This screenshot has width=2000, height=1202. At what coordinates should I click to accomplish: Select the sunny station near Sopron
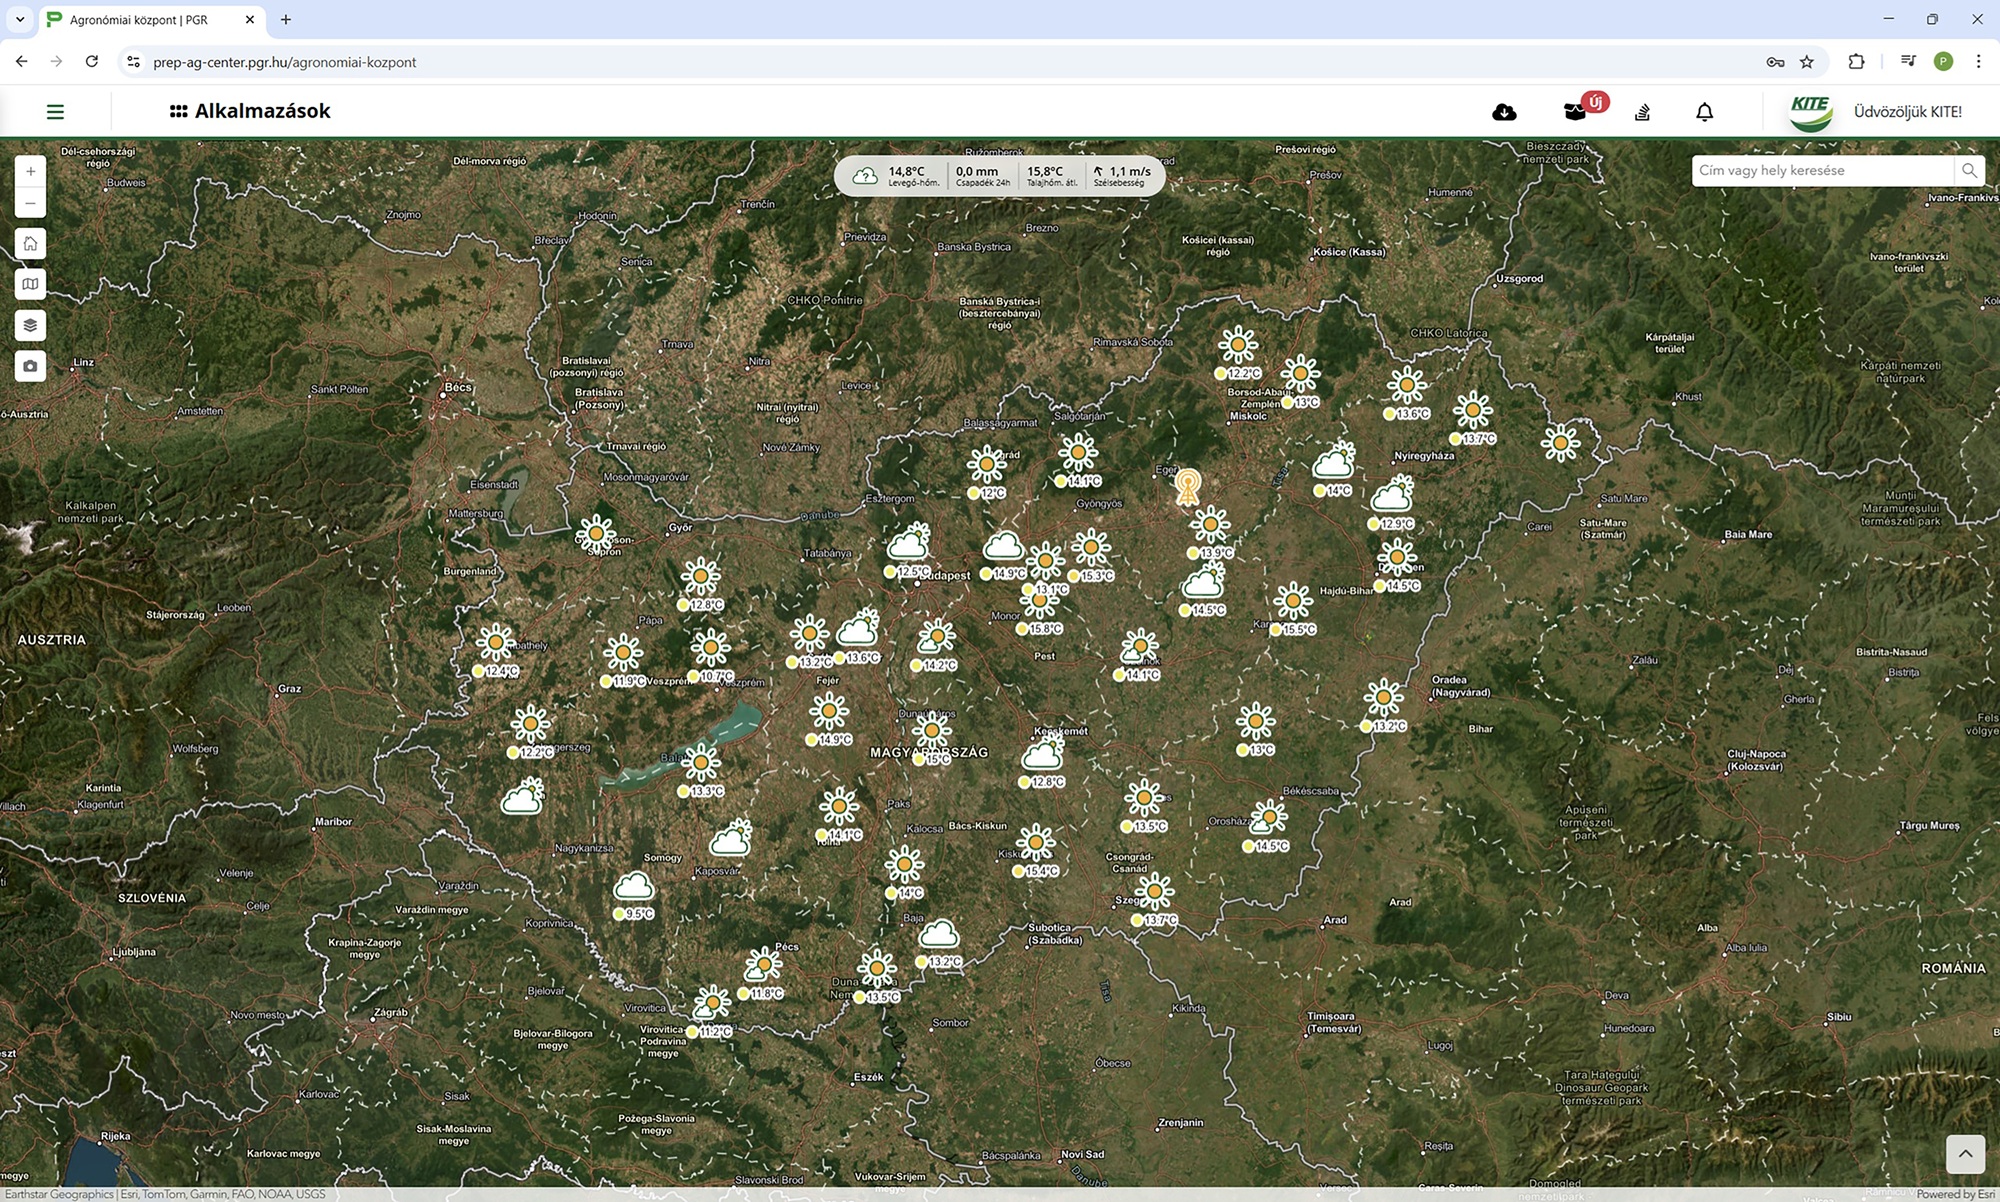point(597,533)
